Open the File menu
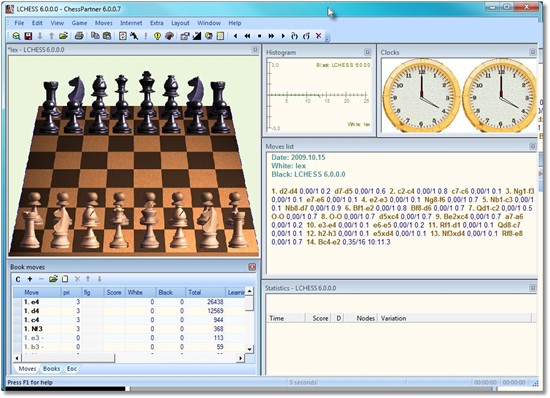This screenshot has height=398, width=550. (19, 23)
